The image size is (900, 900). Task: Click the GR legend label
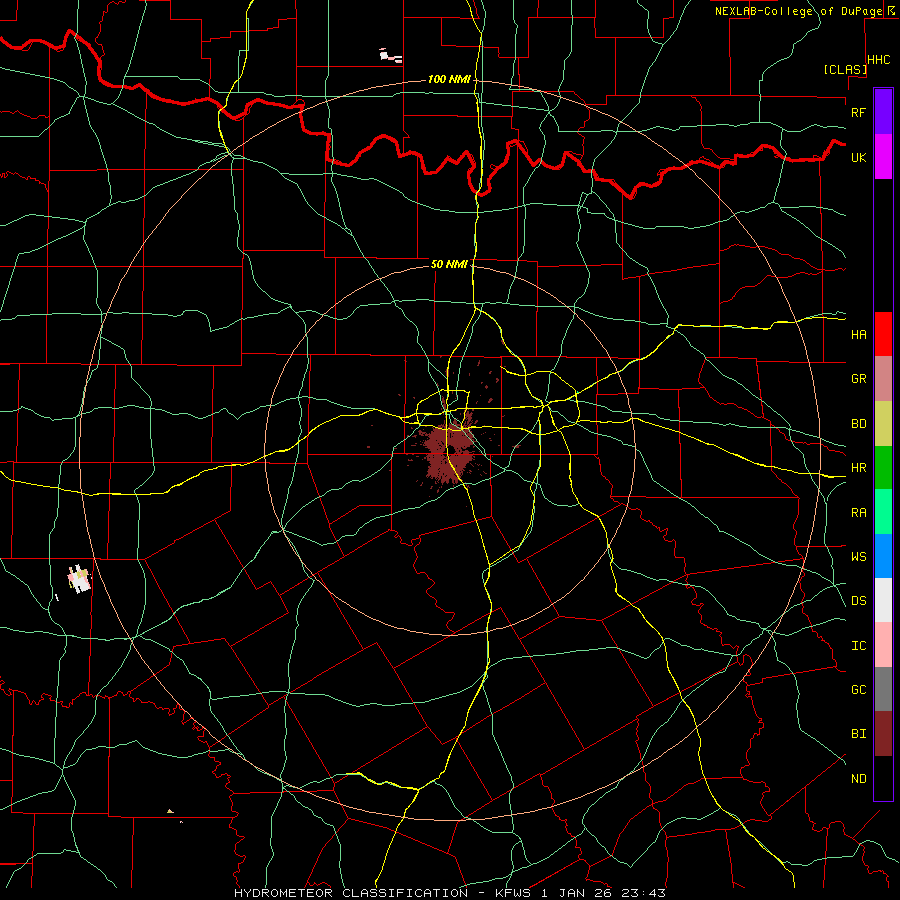tap(859, 379)
